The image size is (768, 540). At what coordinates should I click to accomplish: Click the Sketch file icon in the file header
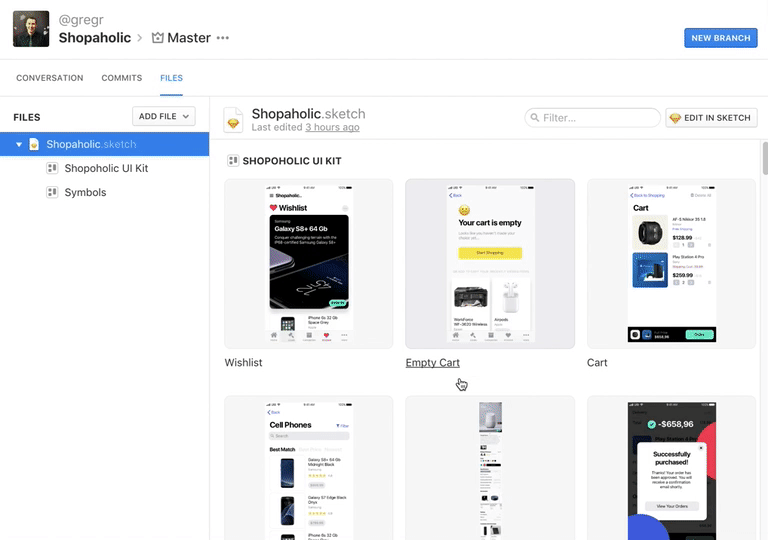233,120
